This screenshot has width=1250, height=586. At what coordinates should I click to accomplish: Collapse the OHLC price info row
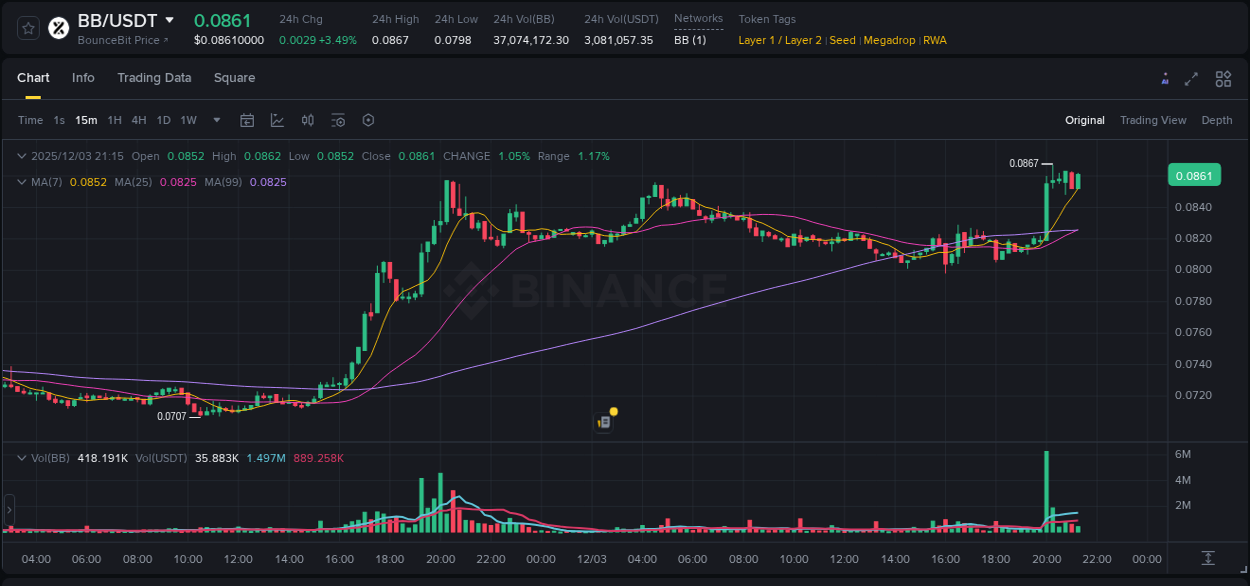[x=21, y=156]
